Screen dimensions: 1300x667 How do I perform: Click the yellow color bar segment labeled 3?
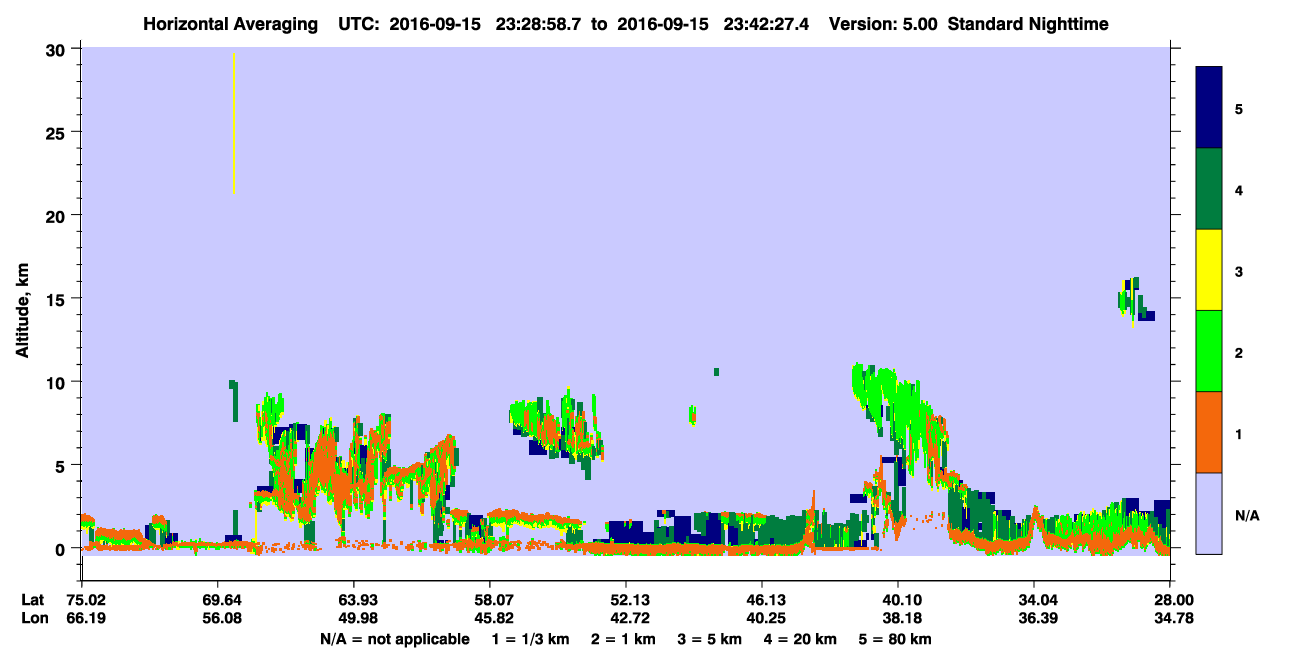[1209, 270]
